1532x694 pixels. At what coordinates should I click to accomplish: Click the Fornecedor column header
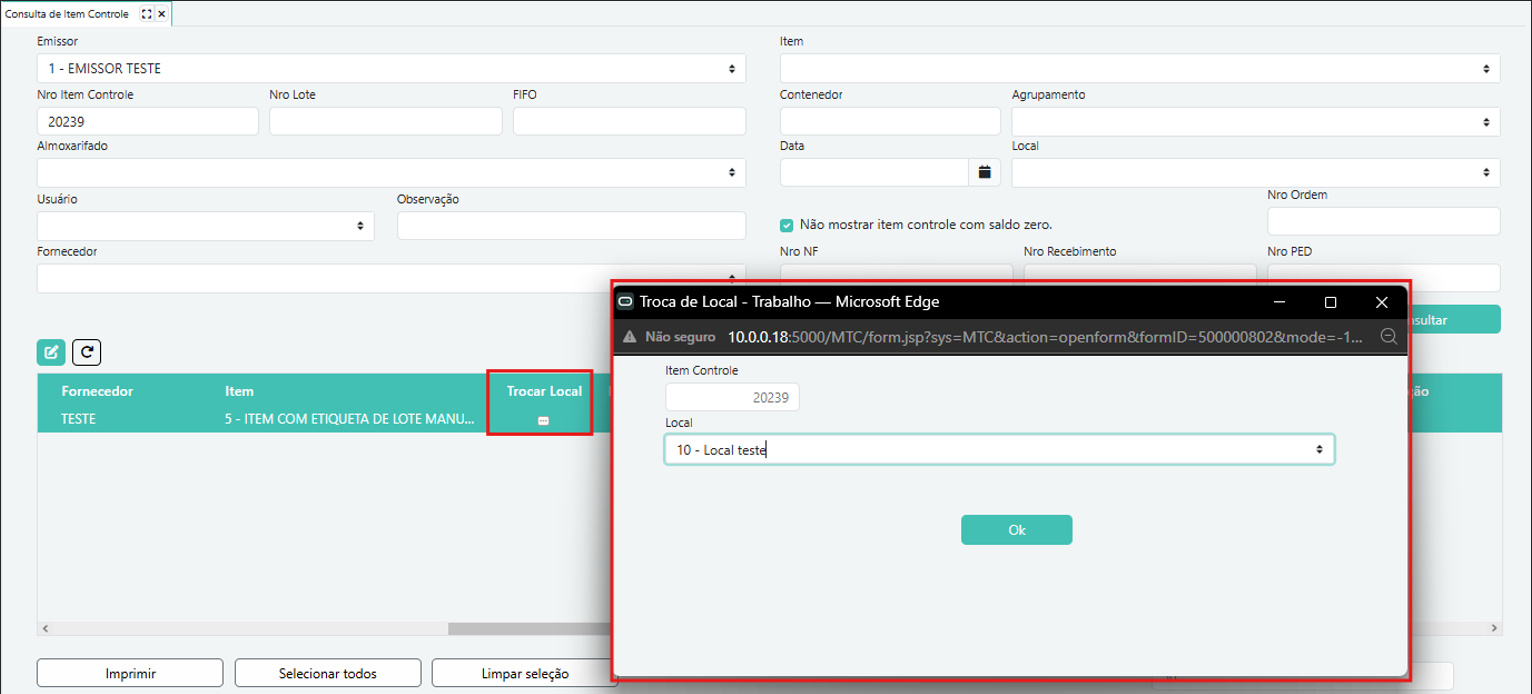tap(97, 391)
